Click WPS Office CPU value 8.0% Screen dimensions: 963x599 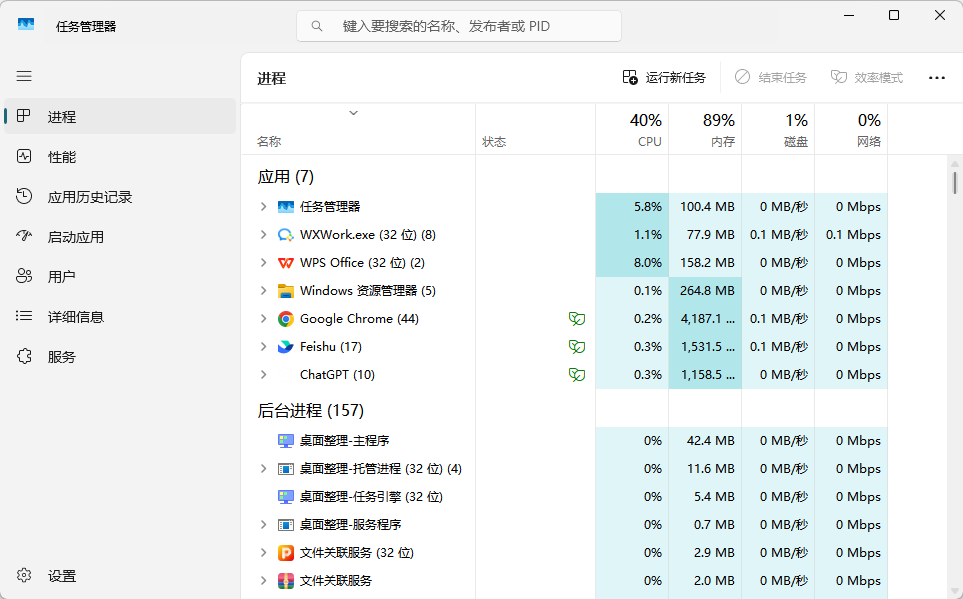click(647, 263)
